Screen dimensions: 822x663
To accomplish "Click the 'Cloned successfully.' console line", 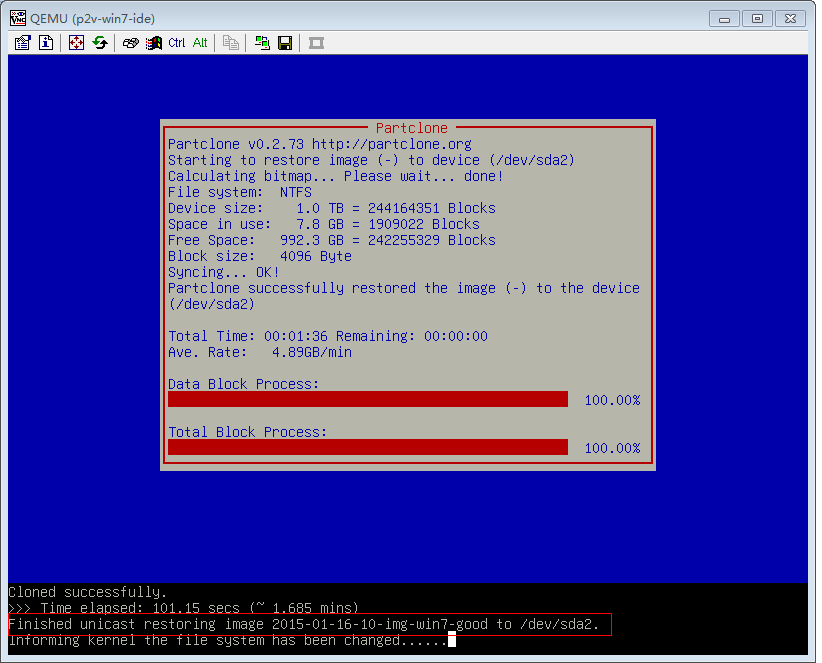I will [88, 592].
